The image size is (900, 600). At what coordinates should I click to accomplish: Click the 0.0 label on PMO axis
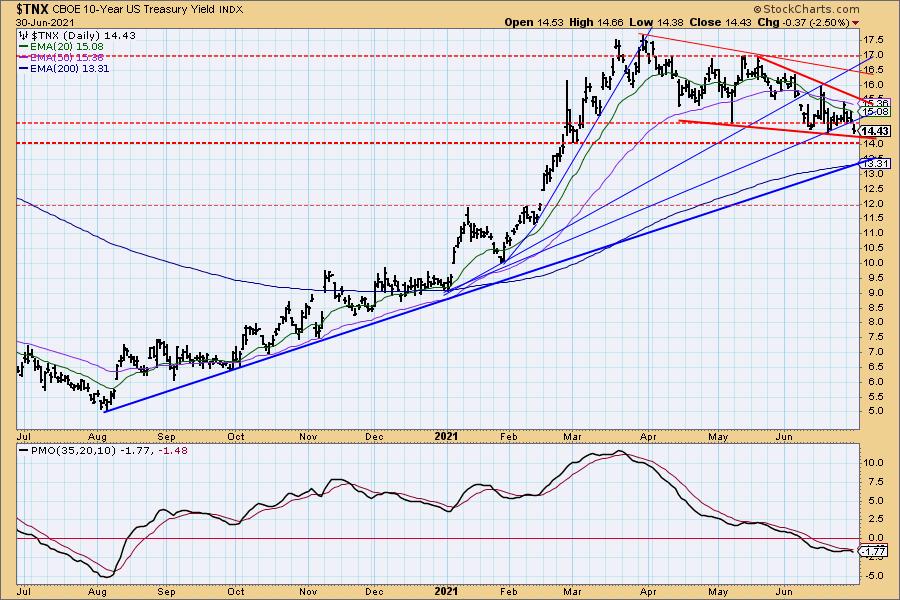(875, 539)
